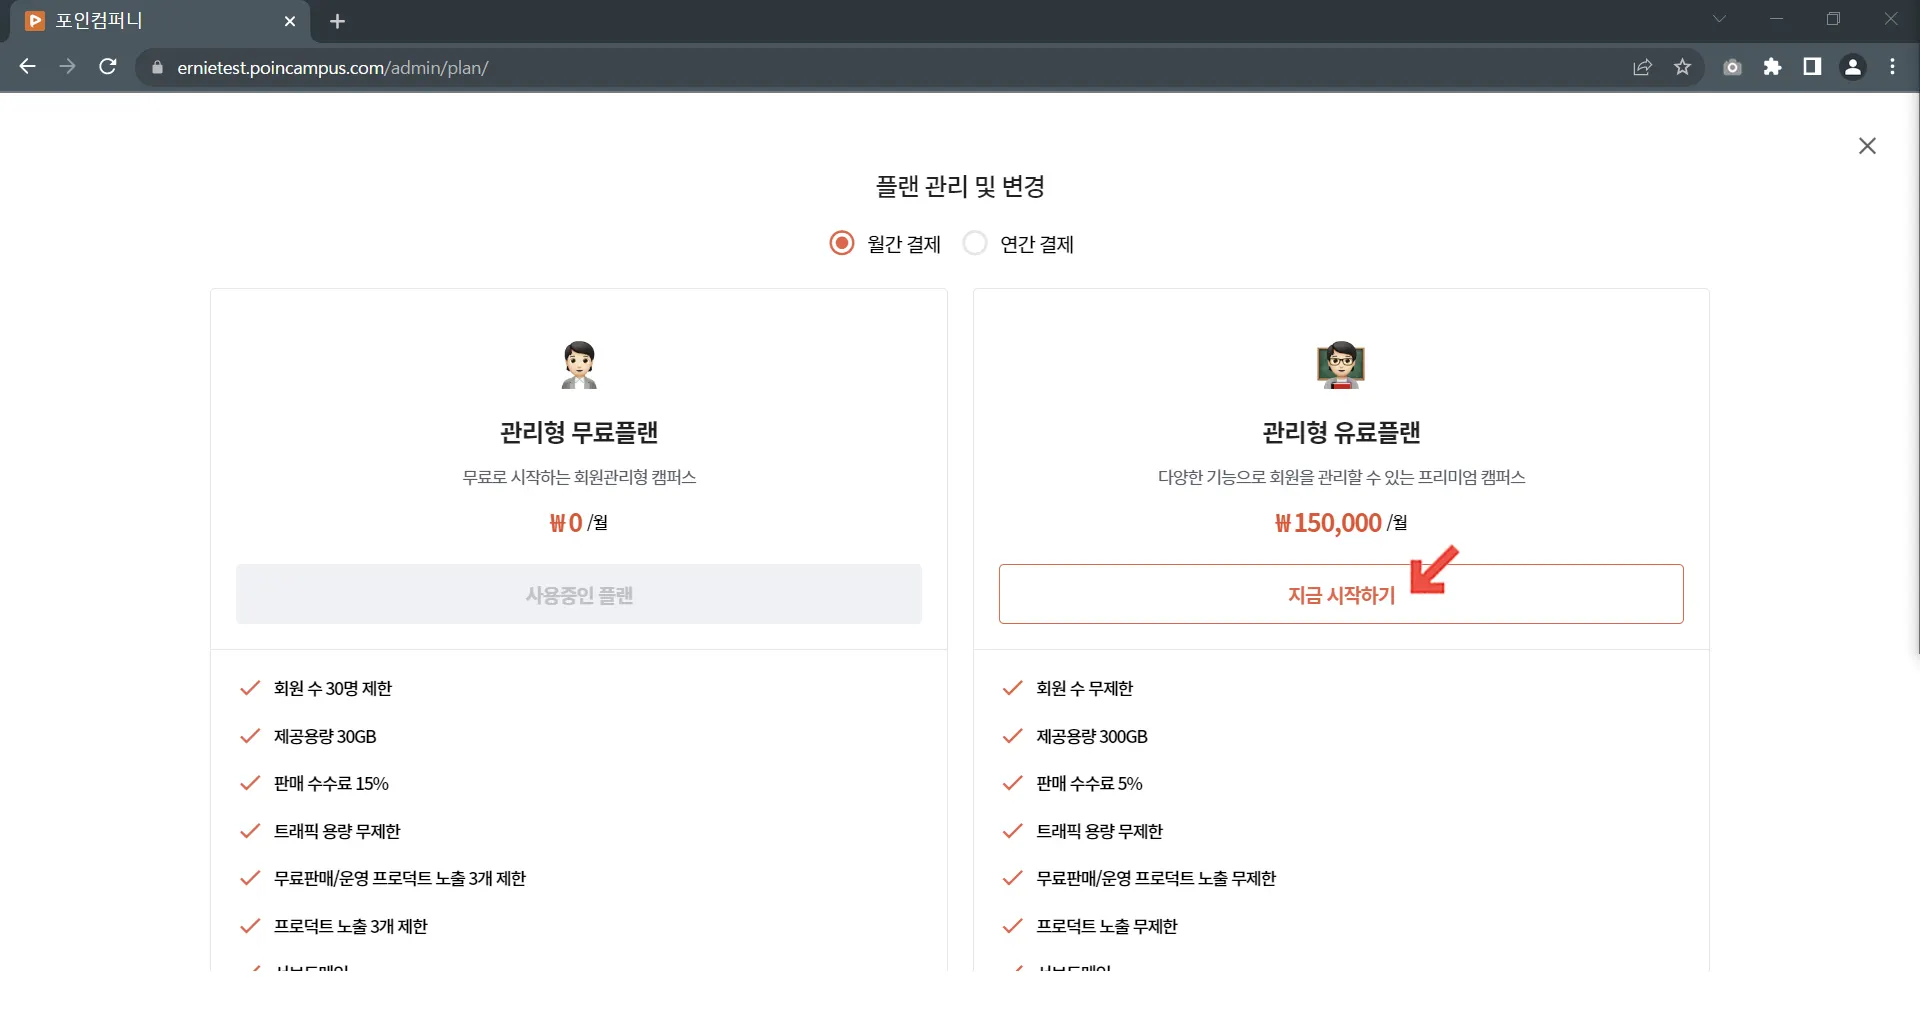View site security lock info
This screenshot has width=1920, height=1030.
pos(157,68)
